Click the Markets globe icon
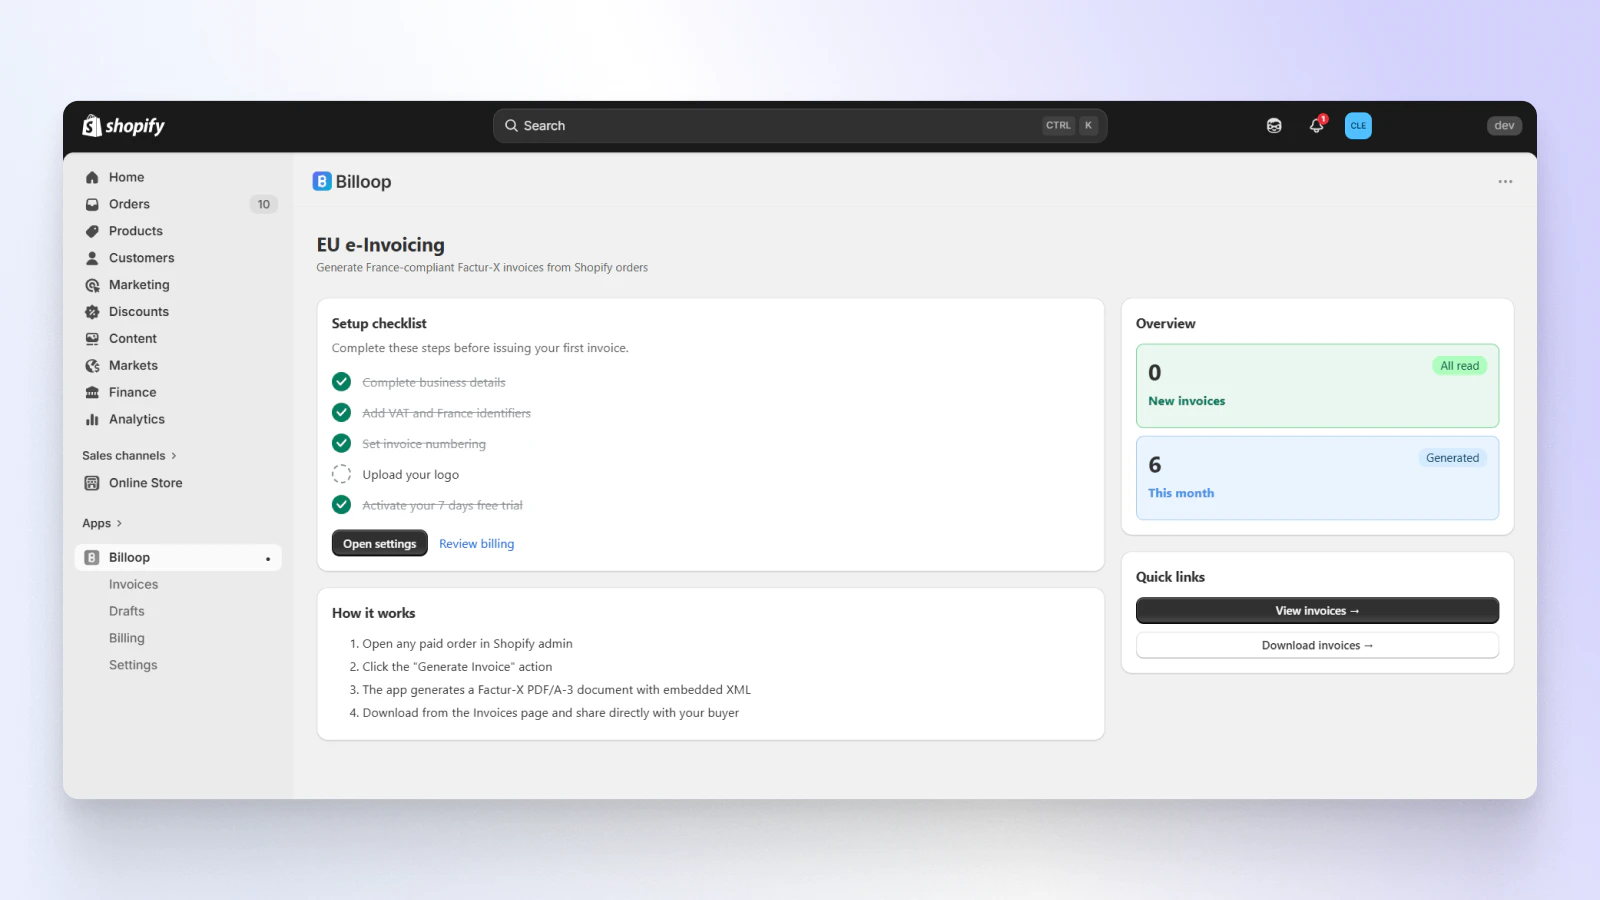This screenshot has width=1600, height=900. pos(92,366)
